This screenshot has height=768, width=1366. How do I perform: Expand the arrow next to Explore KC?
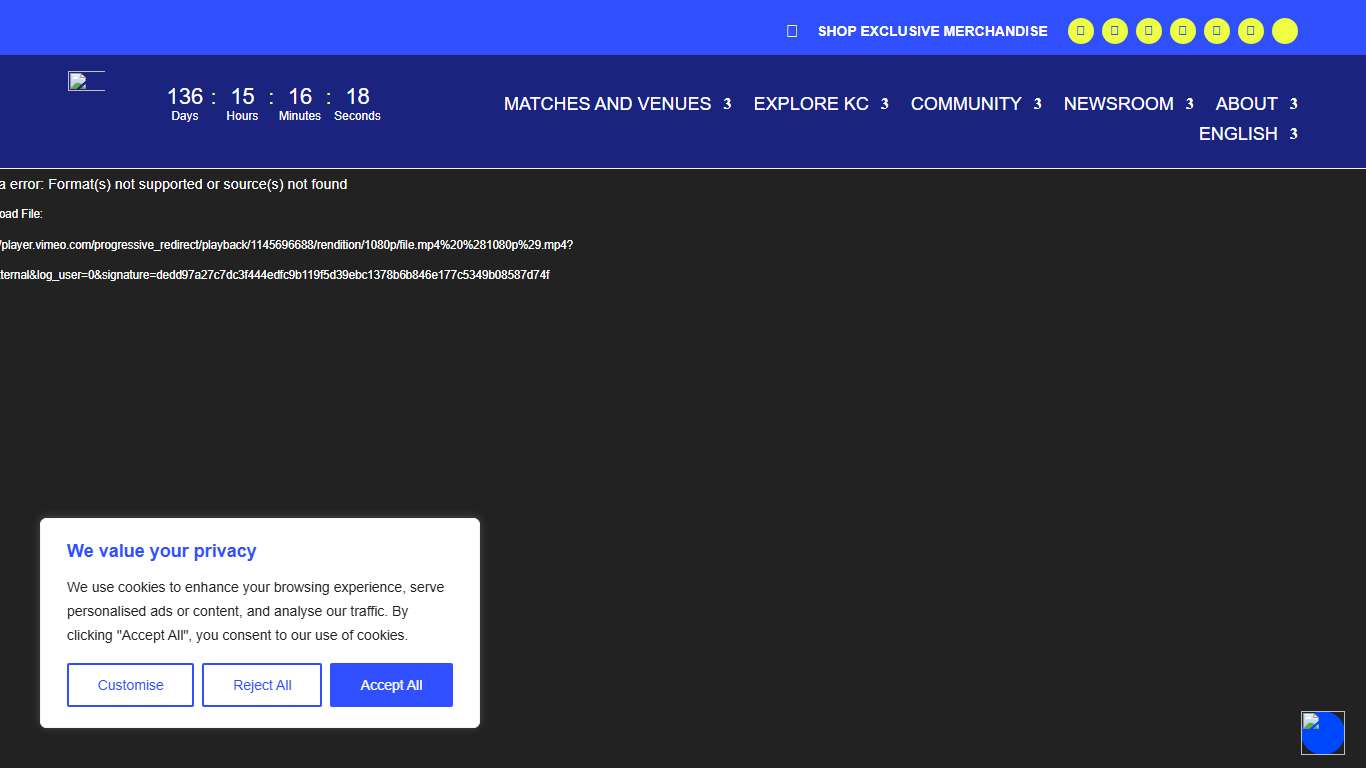[x=884, y=104]
